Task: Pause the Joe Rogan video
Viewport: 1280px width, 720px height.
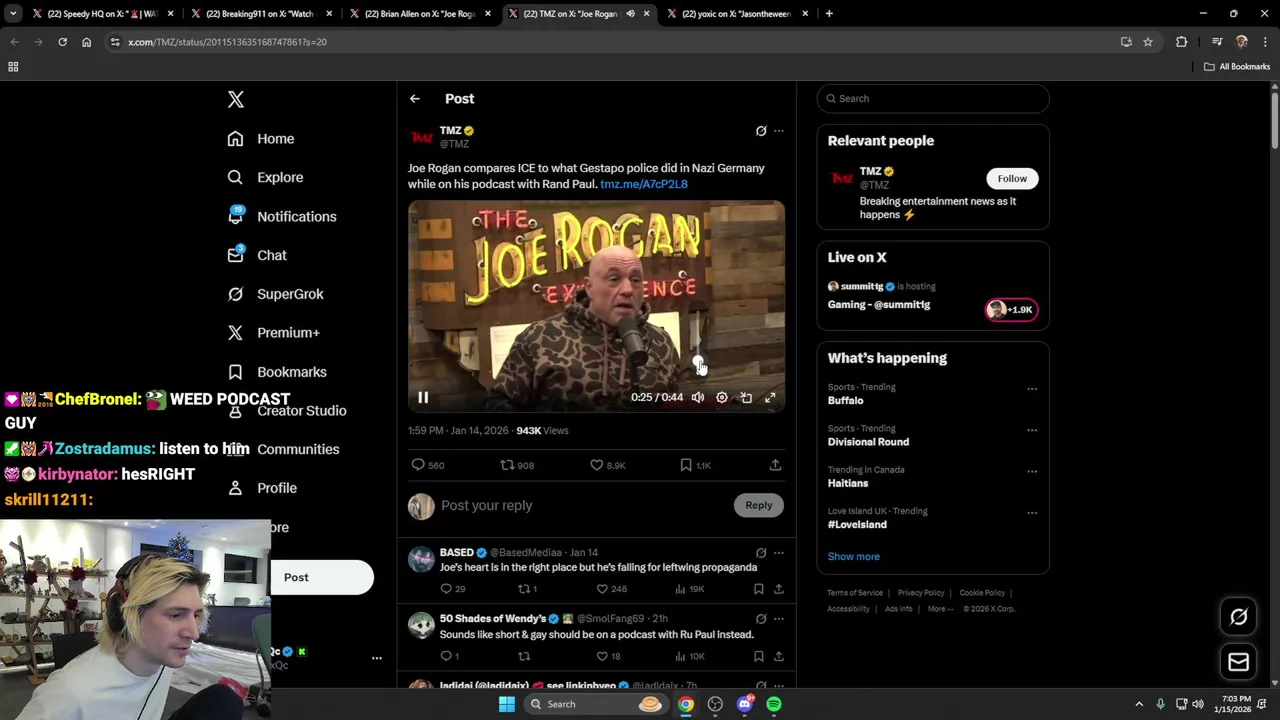Action: point(423,397)
